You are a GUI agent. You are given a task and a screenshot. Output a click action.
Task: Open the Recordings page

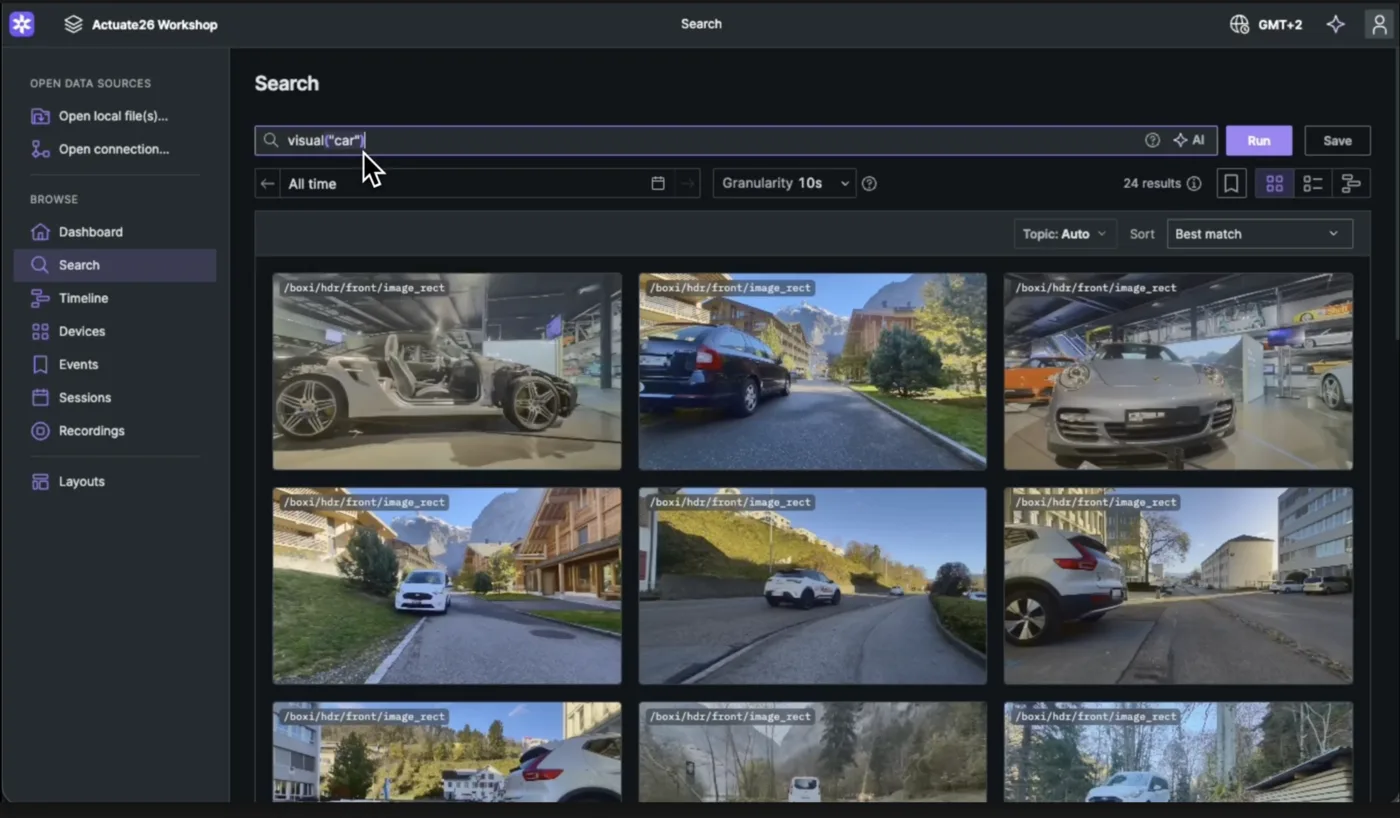[x=115, y=431]
